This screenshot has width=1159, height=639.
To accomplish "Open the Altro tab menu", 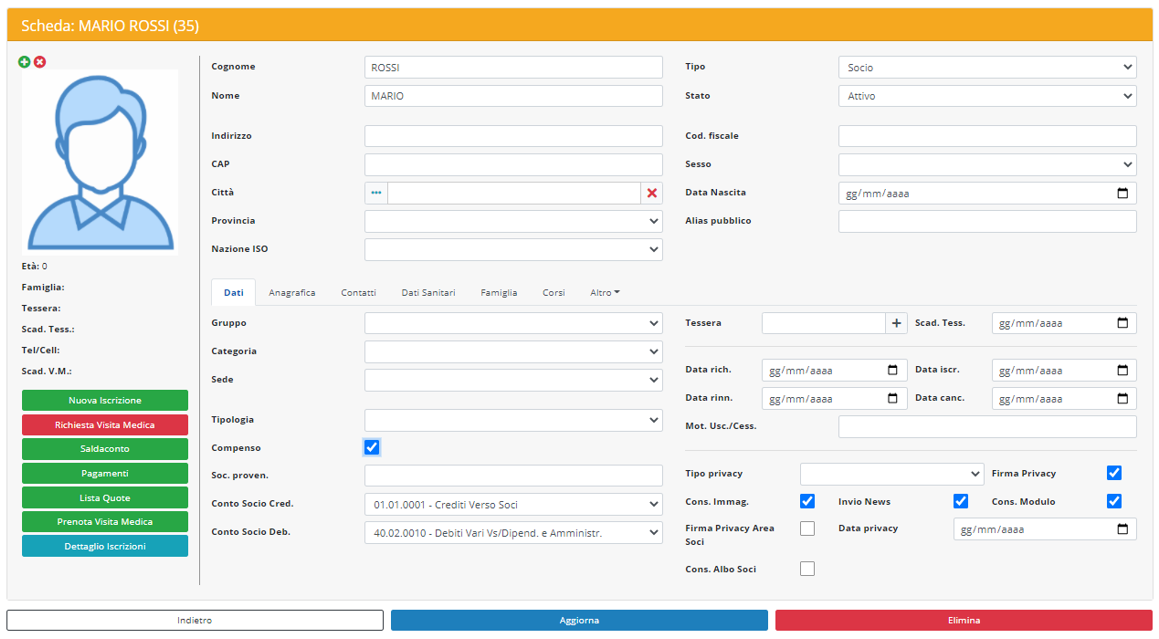I will click(x=604, y=293).
